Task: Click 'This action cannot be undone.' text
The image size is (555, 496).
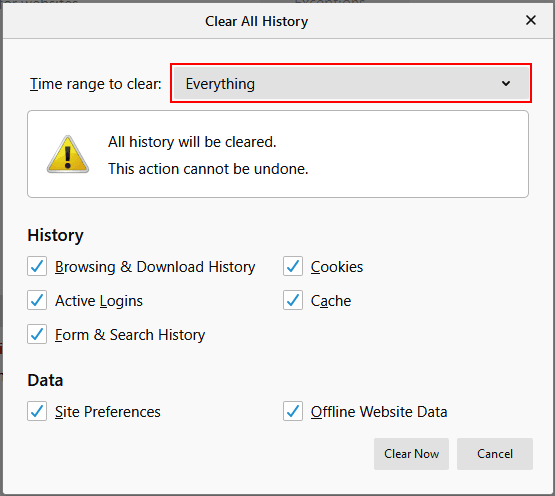Action: coord(208,169)
